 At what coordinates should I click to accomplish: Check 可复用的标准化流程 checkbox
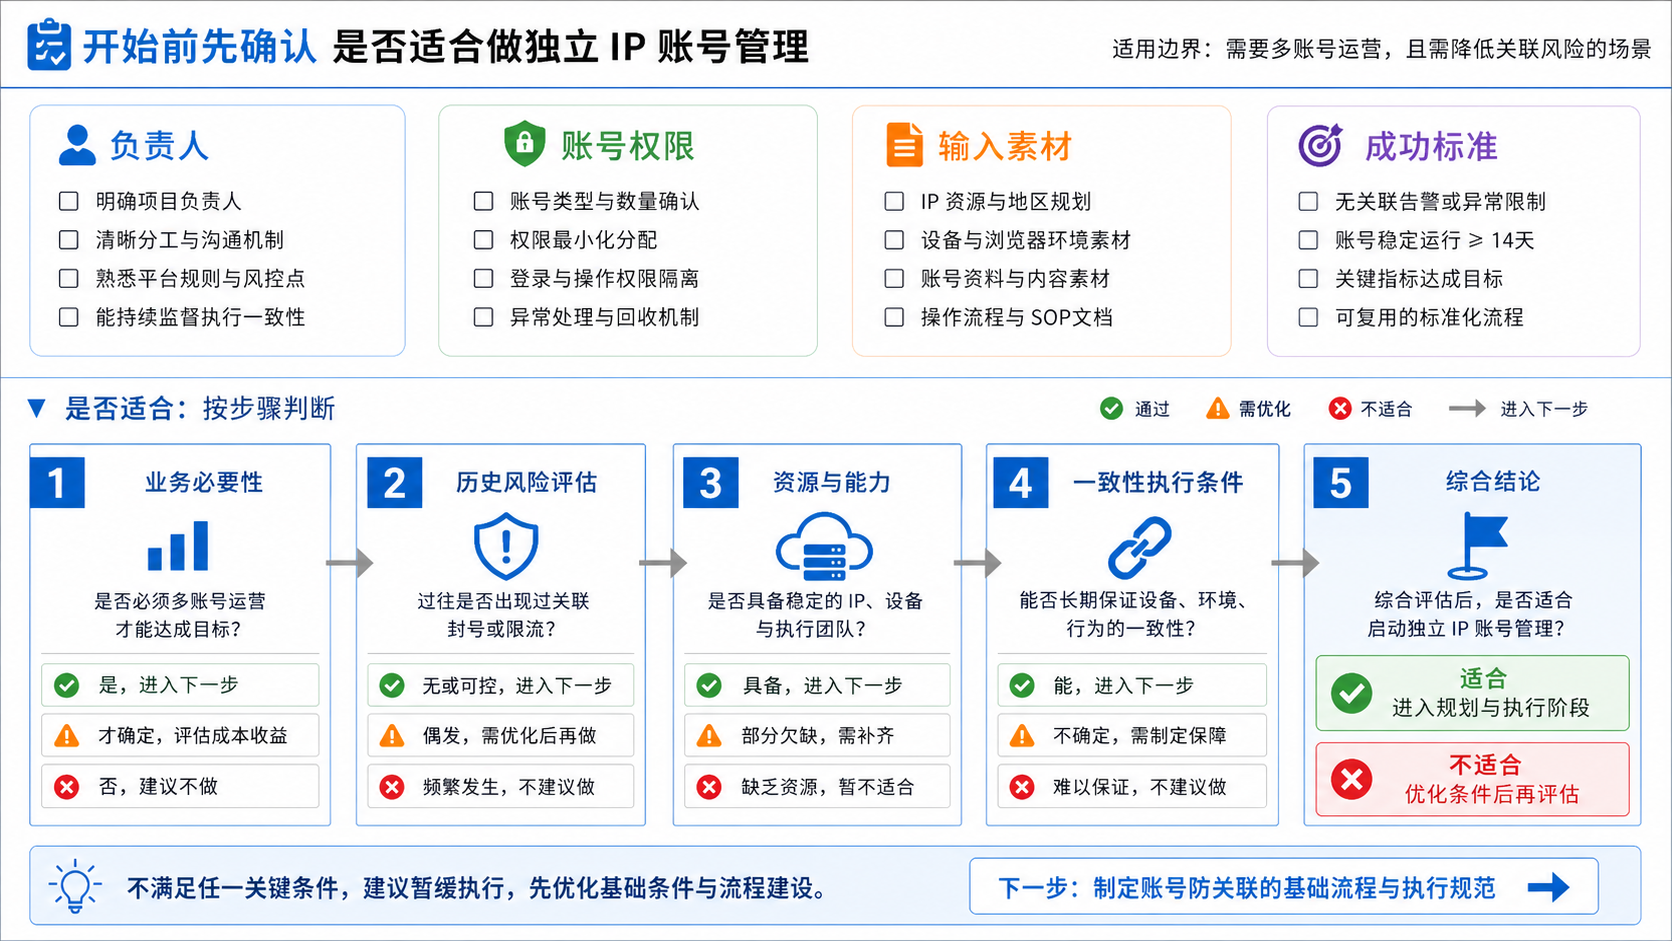click(1308, 317)
